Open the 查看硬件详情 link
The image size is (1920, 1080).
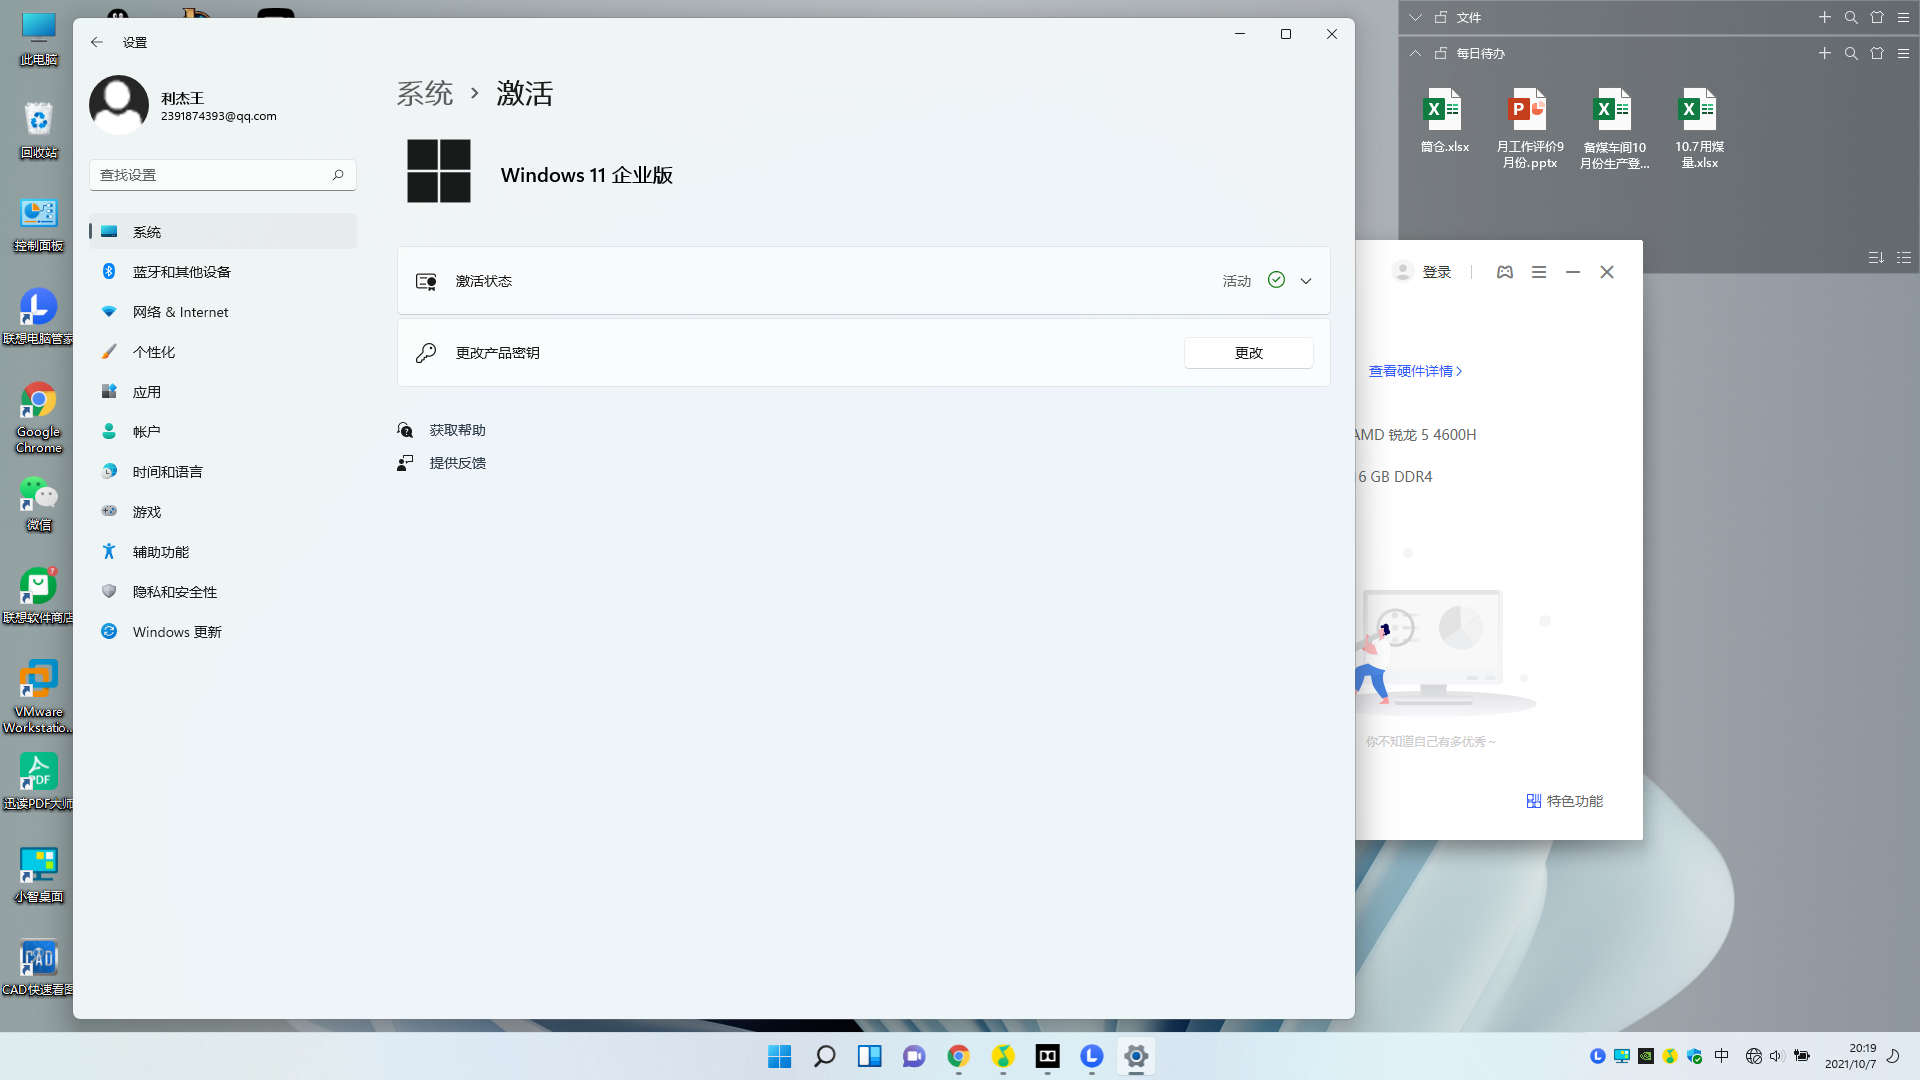(1415, 371)
